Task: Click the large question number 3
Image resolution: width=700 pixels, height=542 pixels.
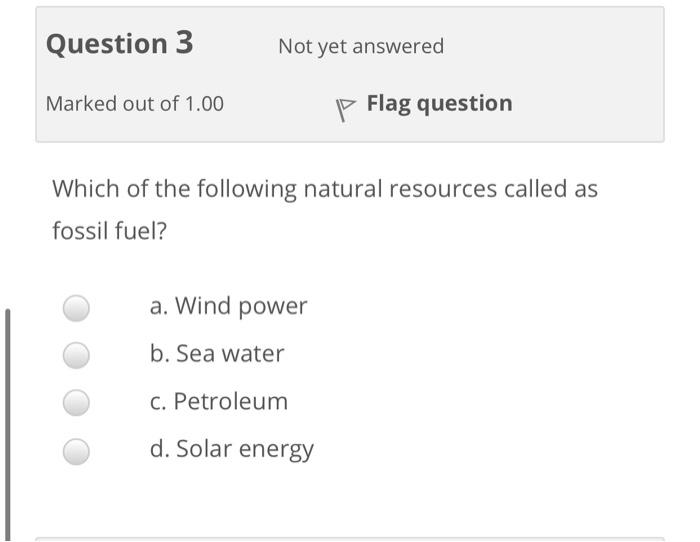Action: coord(185,43)
